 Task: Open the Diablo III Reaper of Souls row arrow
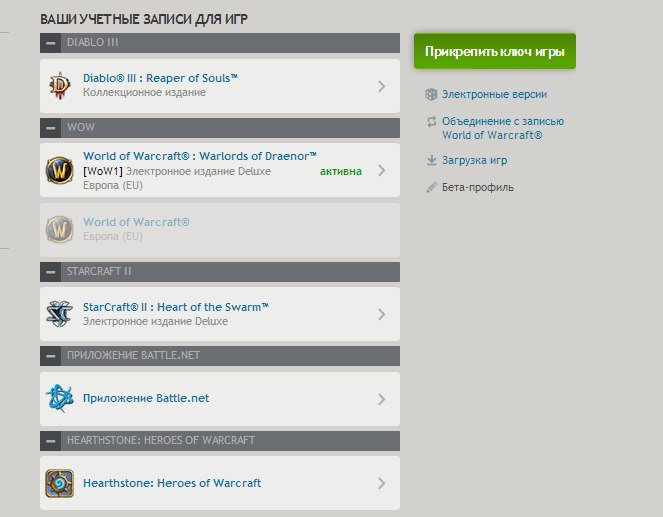tap(381, 86)
